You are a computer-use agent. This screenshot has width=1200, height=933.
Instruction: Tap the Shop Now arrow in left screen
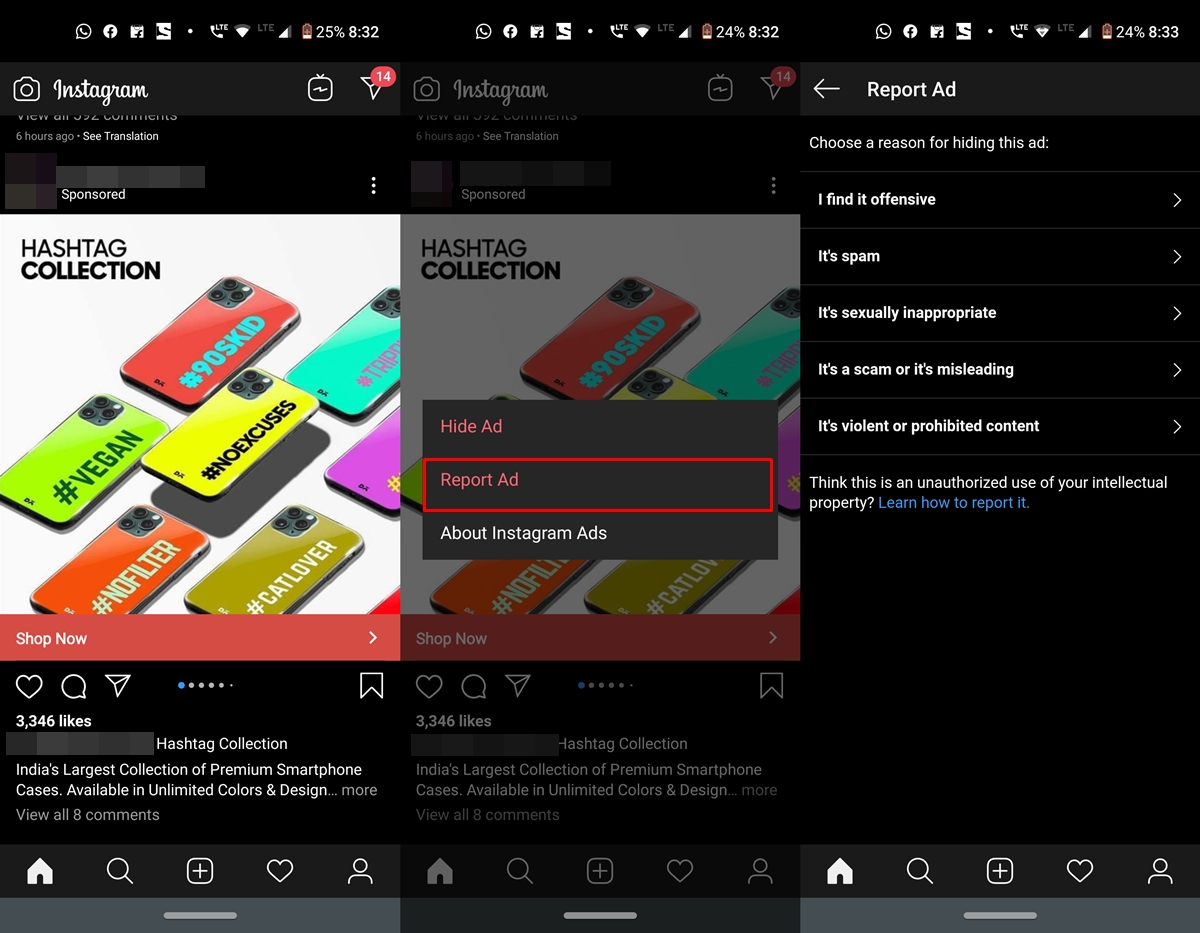click(373, 638)
